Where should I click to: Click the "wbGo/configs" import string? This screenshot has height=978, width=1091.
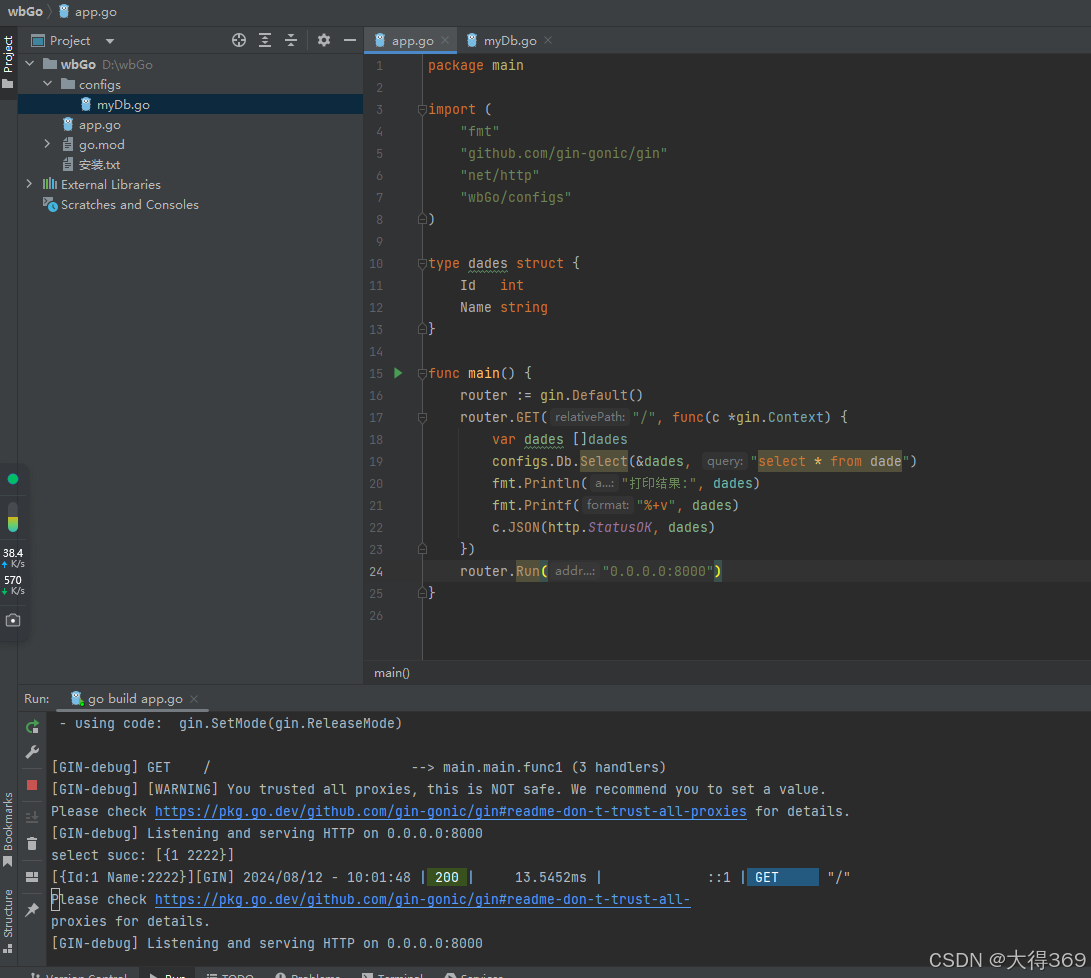(516, 198)
